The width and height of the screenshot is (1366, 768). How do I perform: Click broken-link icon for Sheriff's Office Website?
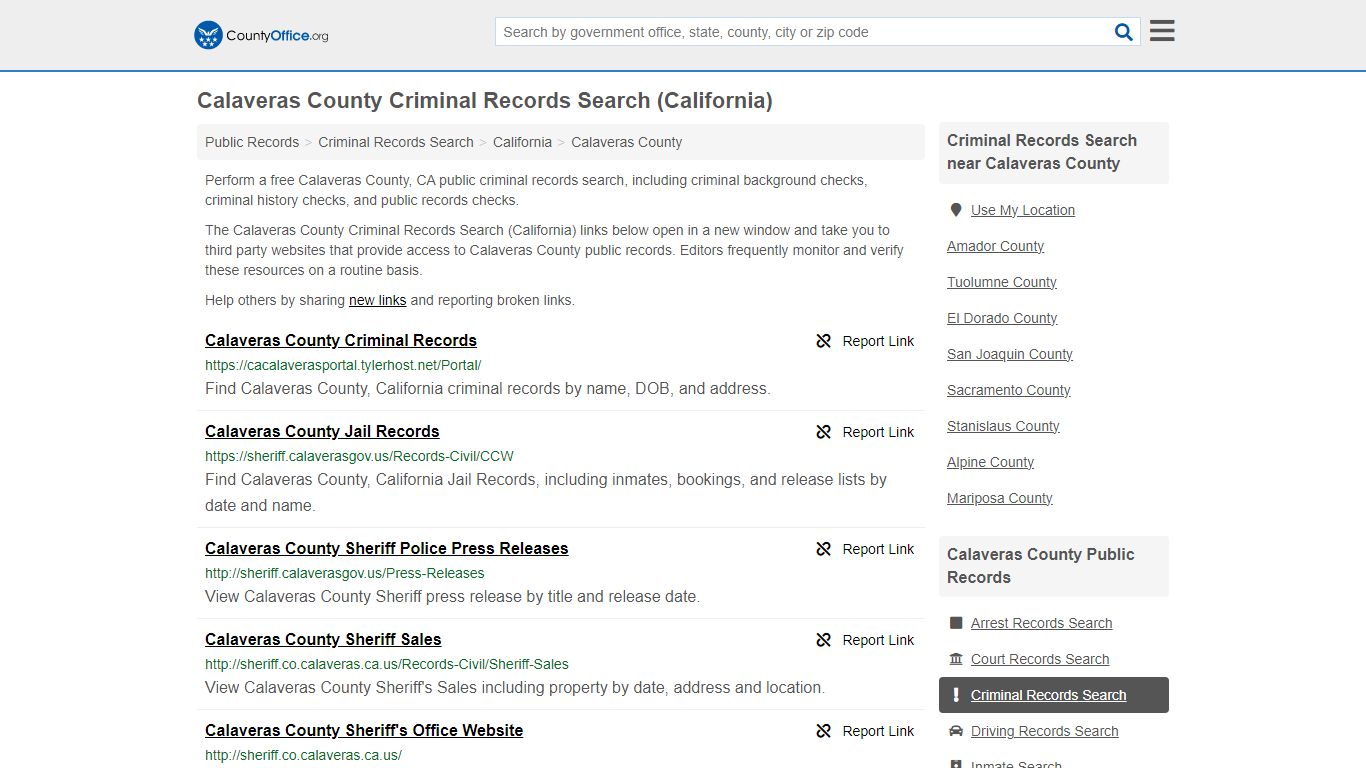coord(824,731)
